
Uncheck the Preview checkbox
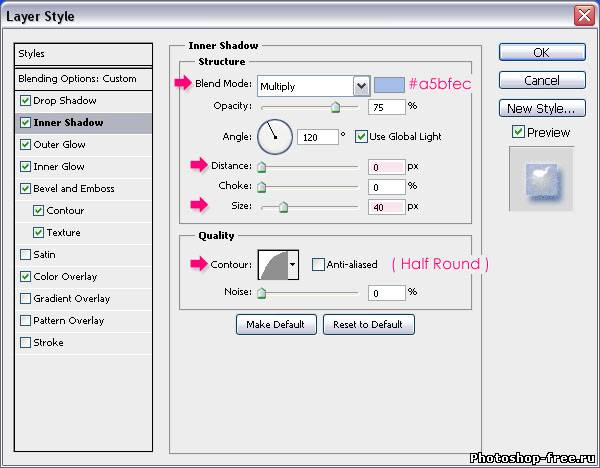[517, 132]
